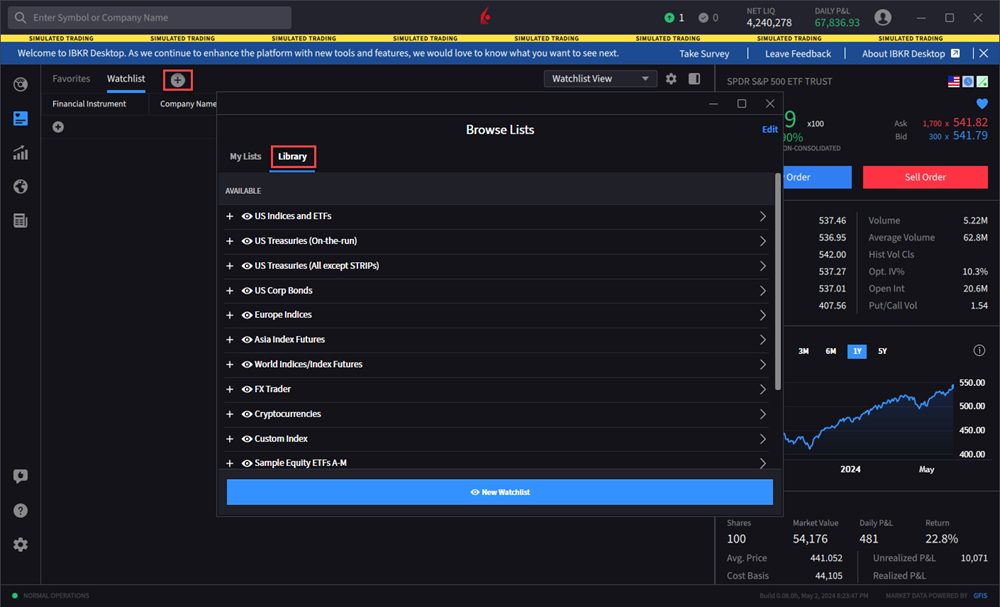The image size is (1000, 607).
Task: Expand US Corp Bonds chevron
Action: pos(763,291)
